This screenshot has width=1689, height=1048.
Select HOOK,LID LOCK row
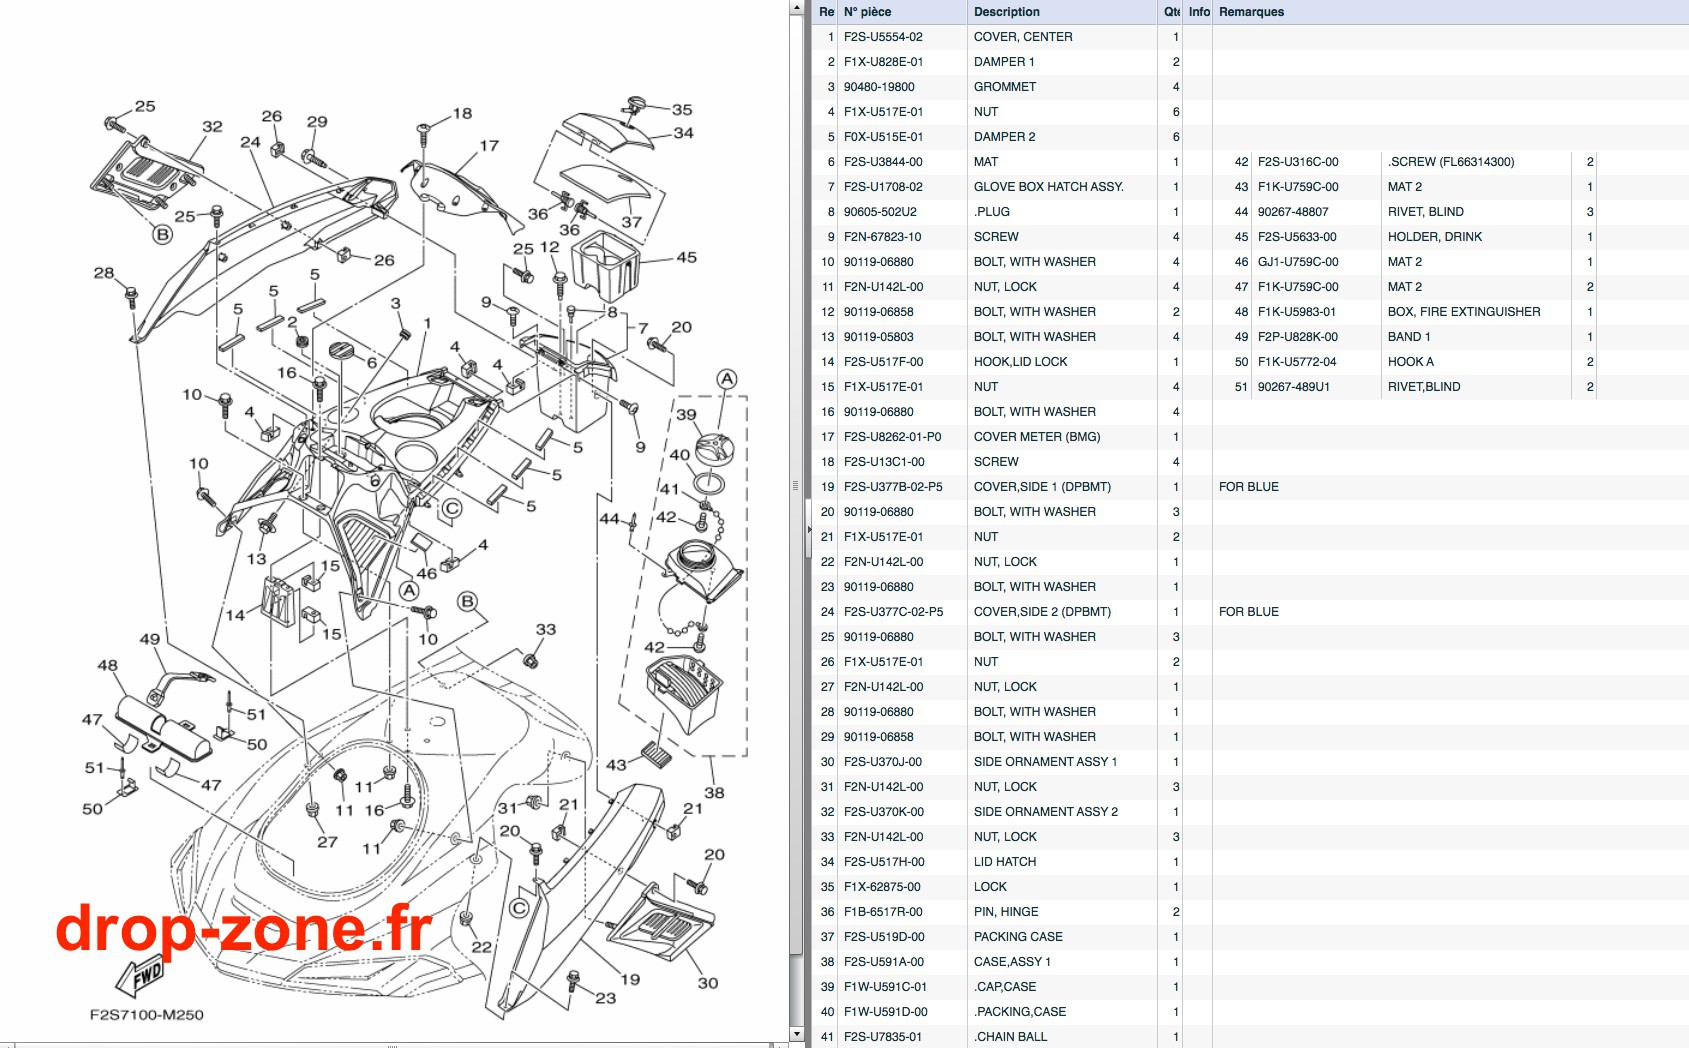point(1014,362)
